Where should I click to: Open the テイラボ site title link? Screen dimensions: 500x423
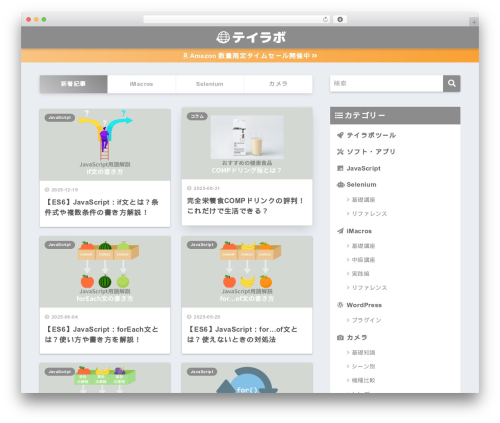pos(251,37)
